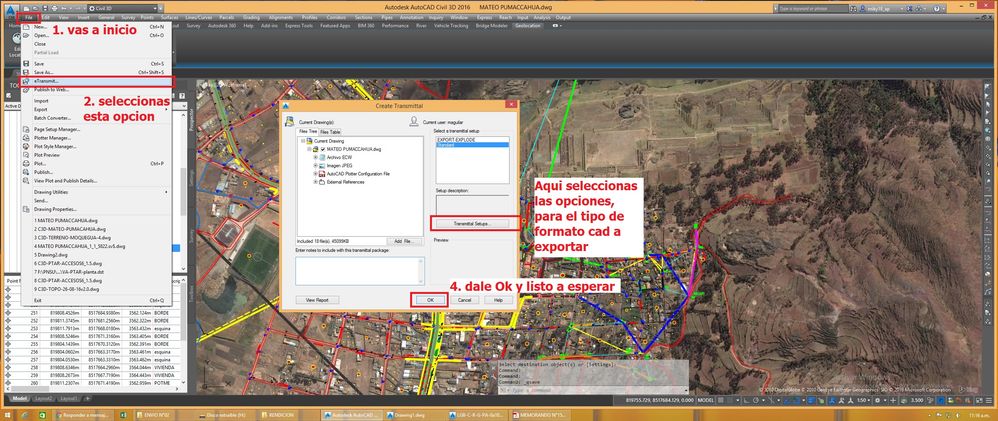Open Page Setup Manager... from File menu
The width and height of the screenshot is (998, 421).
click(96, 129)
